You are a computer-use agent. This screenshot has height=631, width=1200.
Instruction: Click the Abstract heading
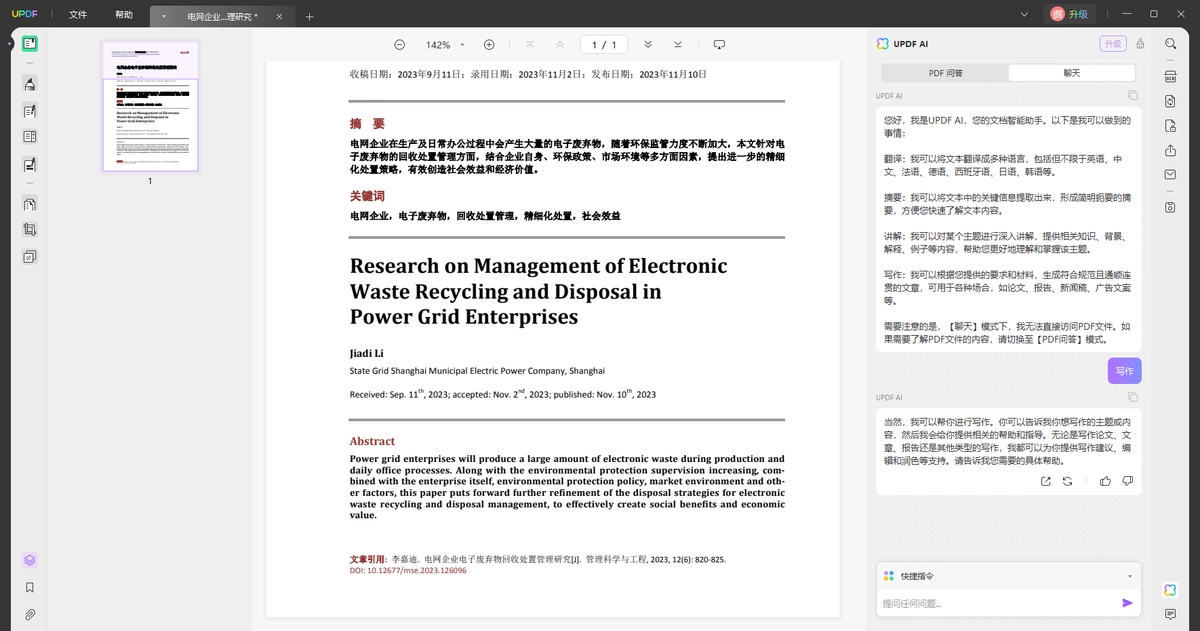coord(372,441)
